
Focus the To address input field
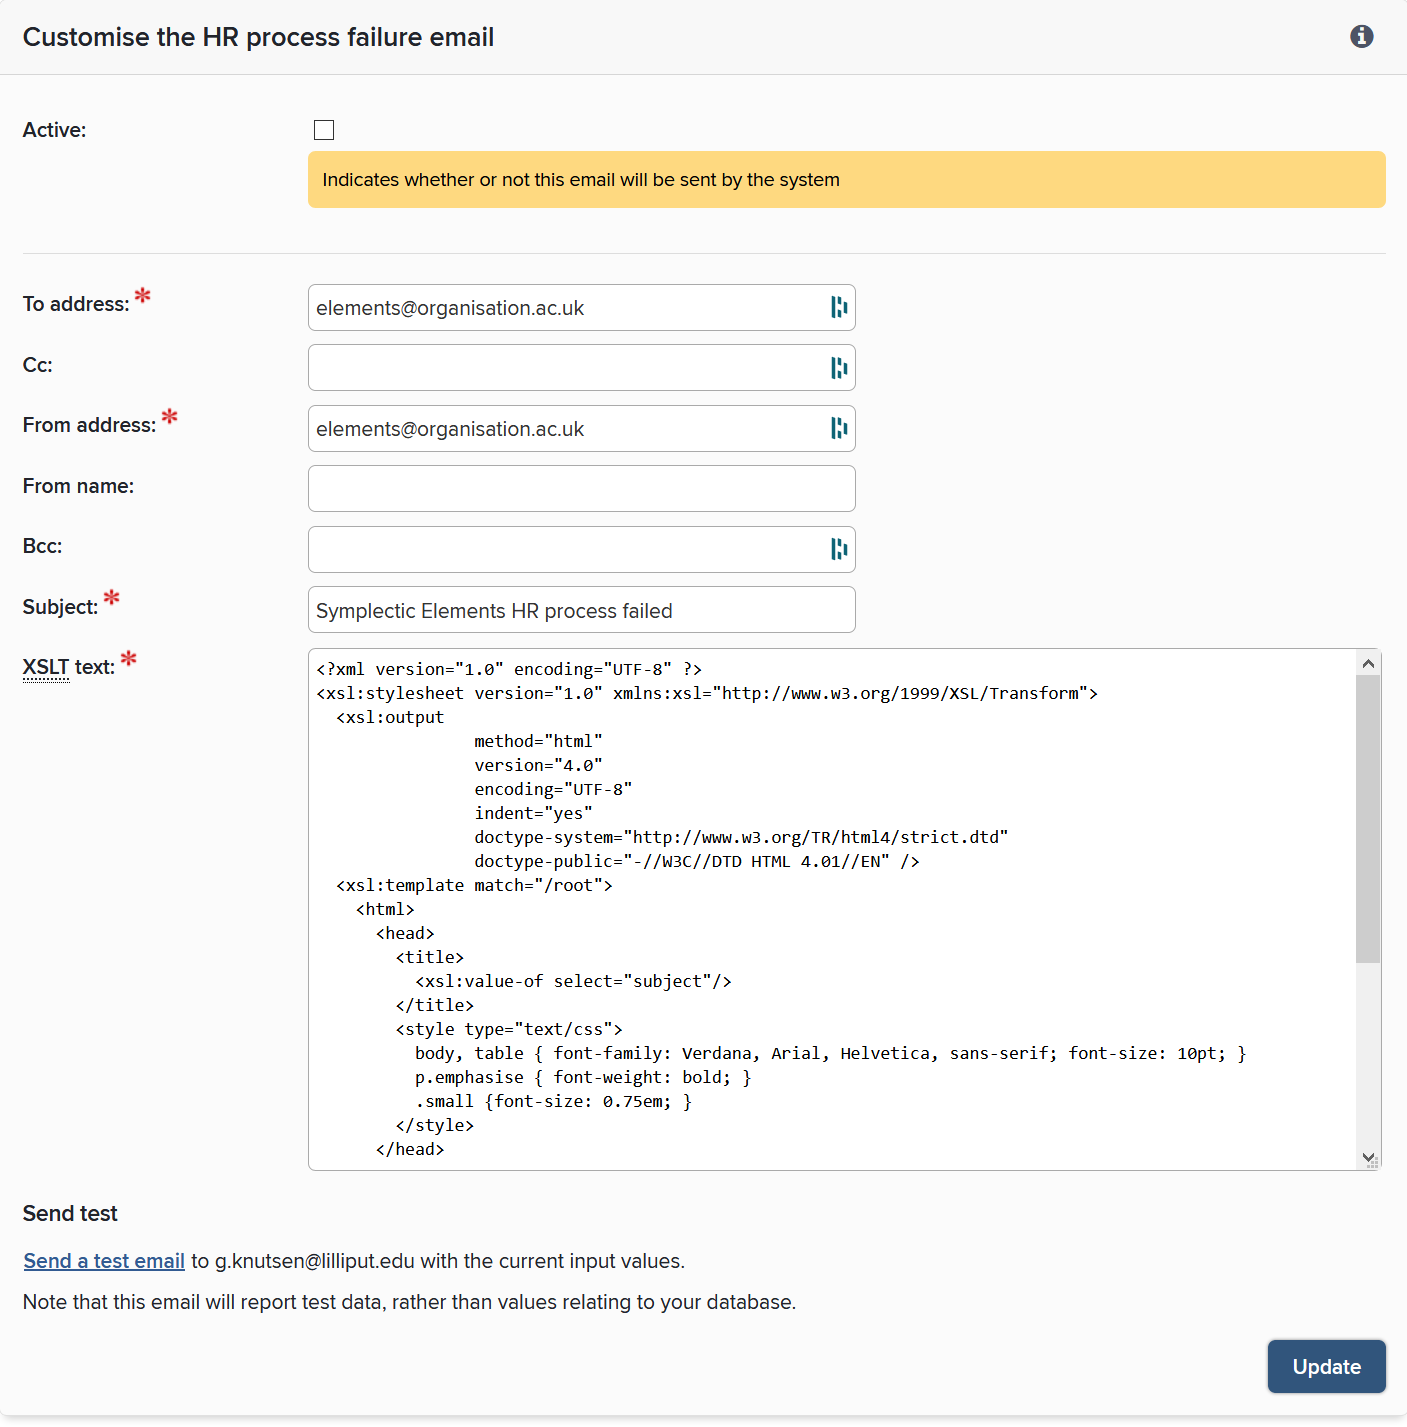click(x=565, y=308)
